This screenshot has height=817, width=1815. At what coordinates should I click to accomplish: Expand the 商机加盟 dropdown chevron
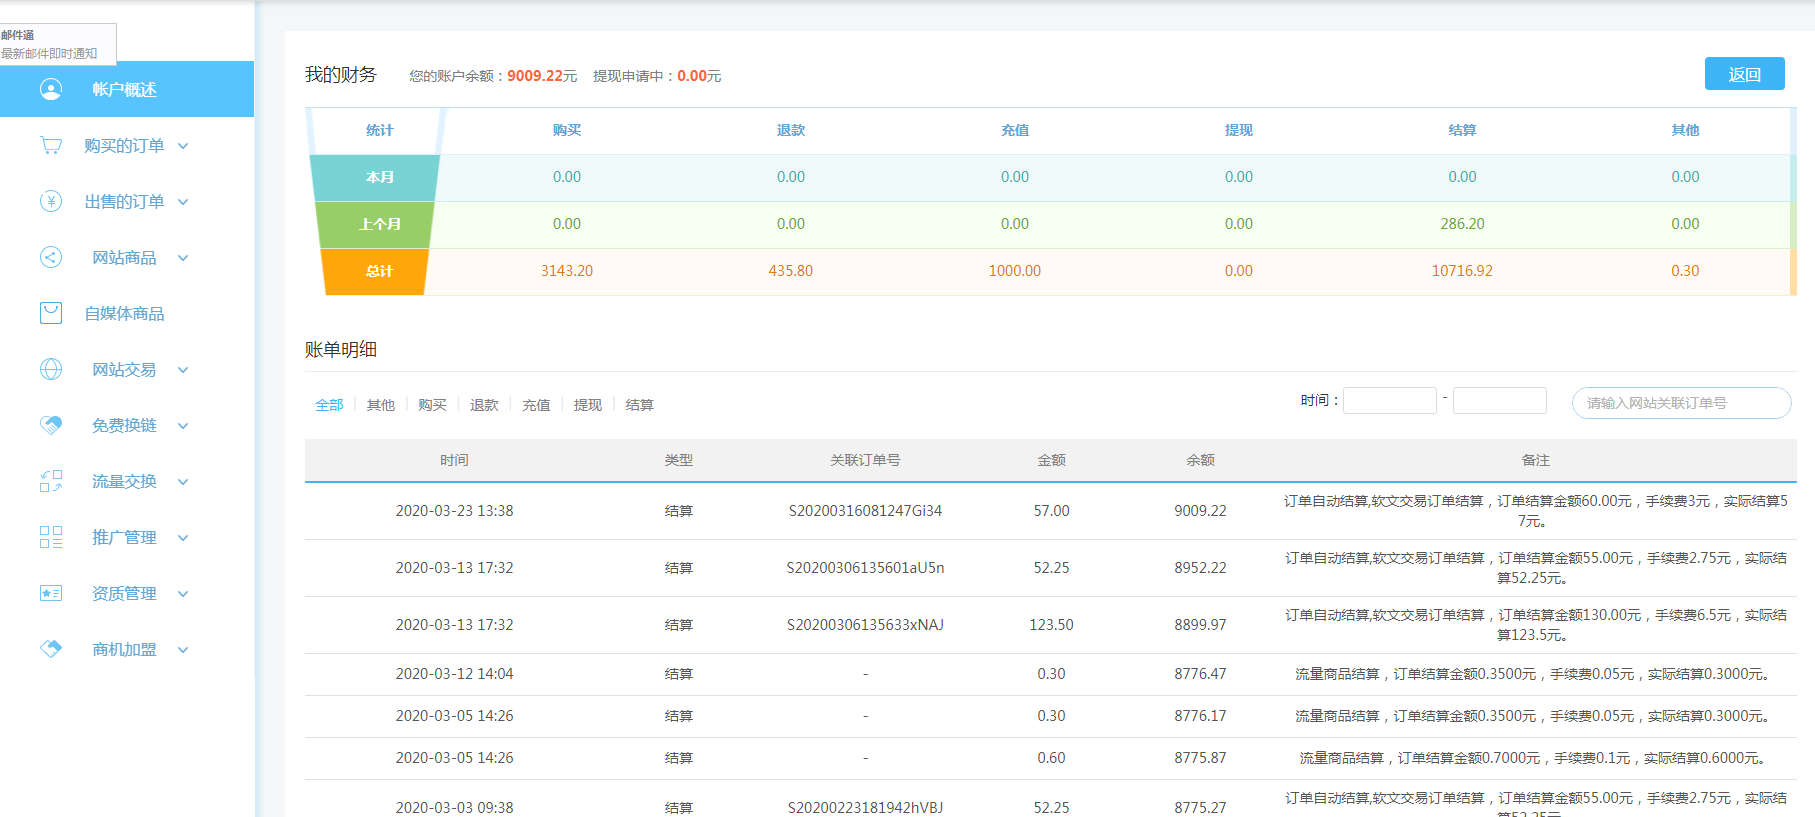183,650
